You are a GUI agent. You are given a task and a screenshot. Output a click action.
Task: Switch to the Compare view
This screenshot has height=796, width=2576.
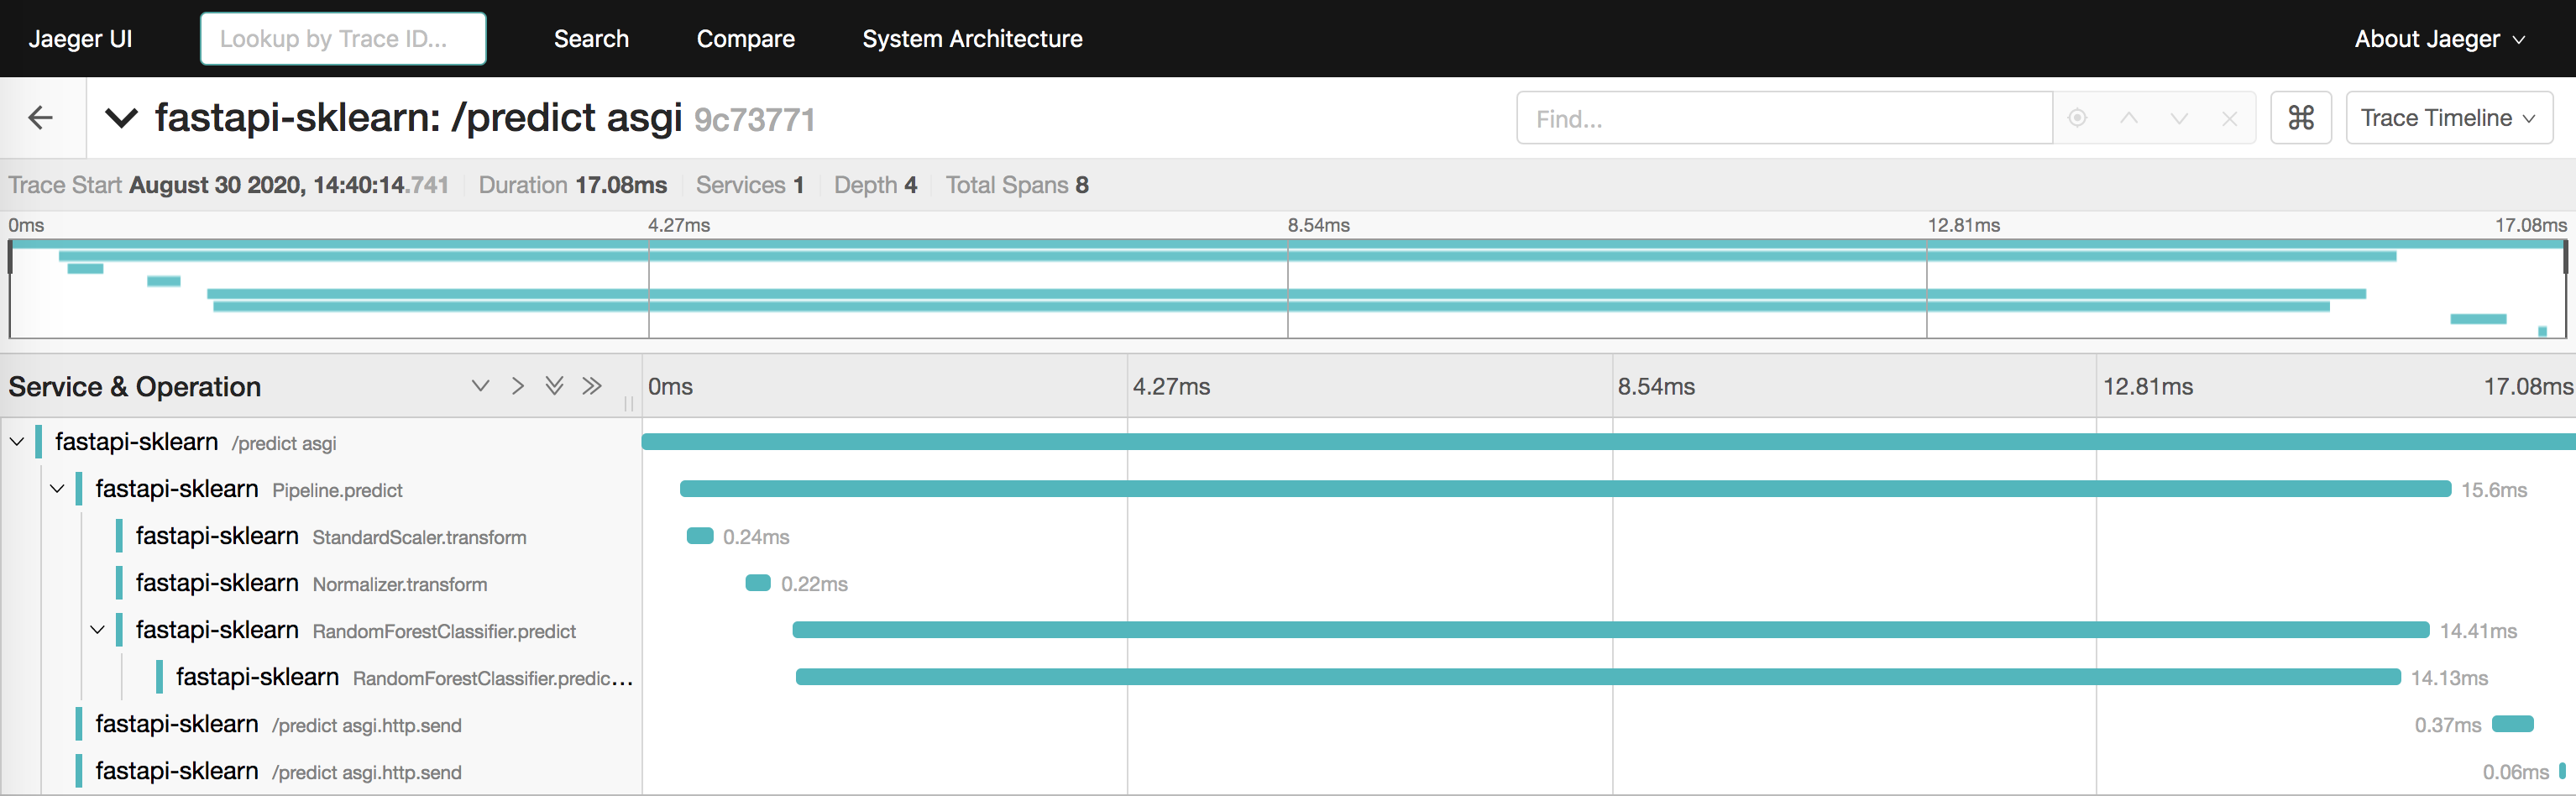[x=746, y=38]
